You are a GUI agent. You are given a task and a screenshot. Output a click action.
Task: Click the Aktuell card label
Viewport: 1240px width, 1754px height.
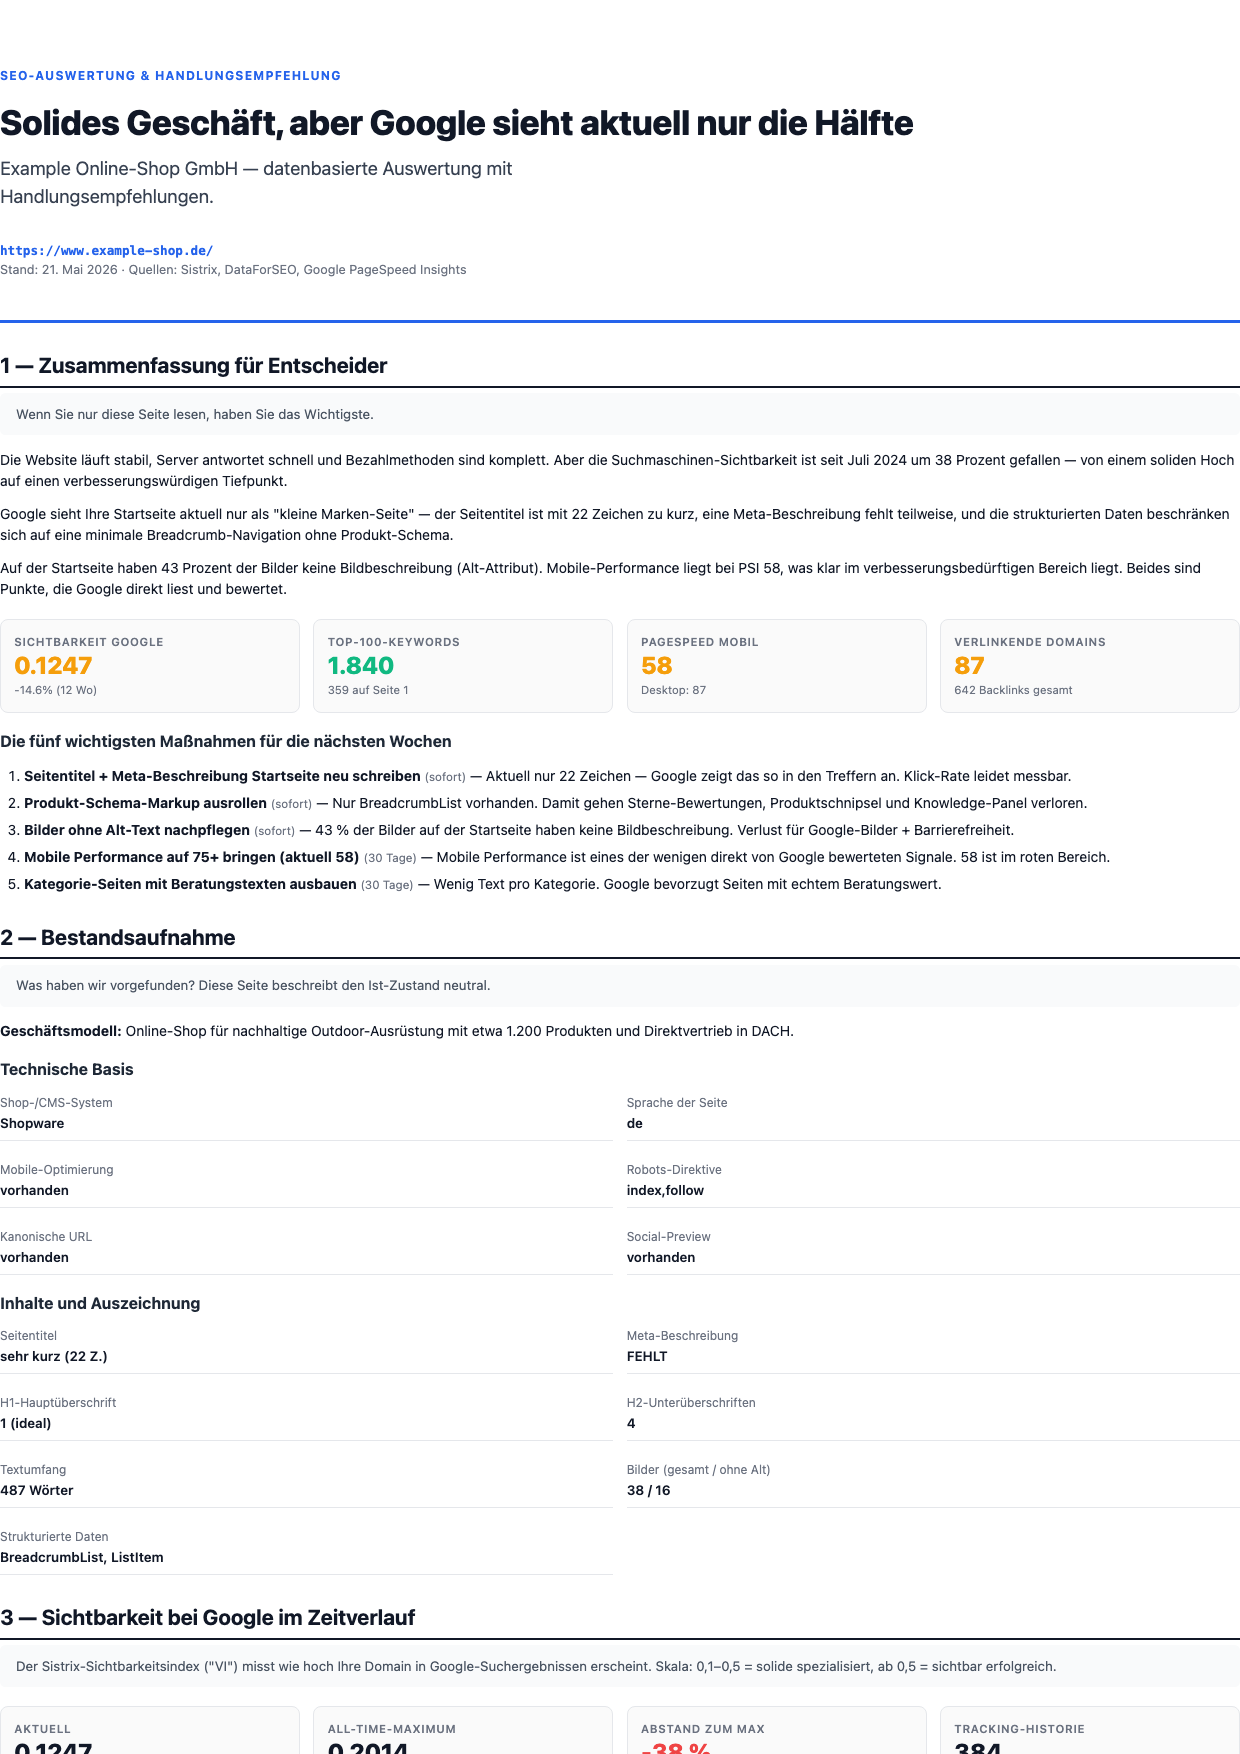click(43, 1729)
